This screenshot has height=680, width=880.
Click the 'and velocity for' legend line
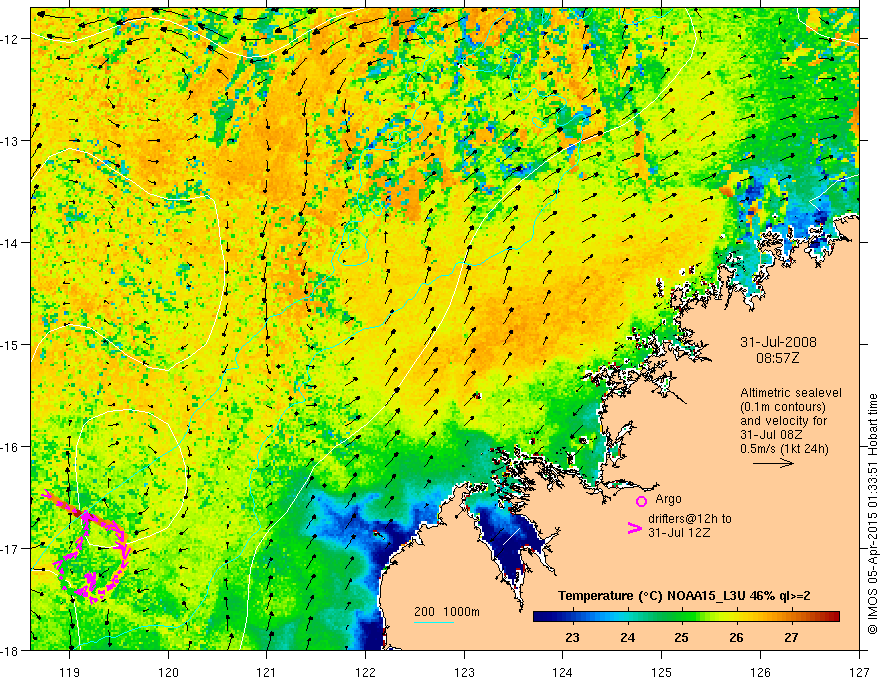[x=783, y=421]
